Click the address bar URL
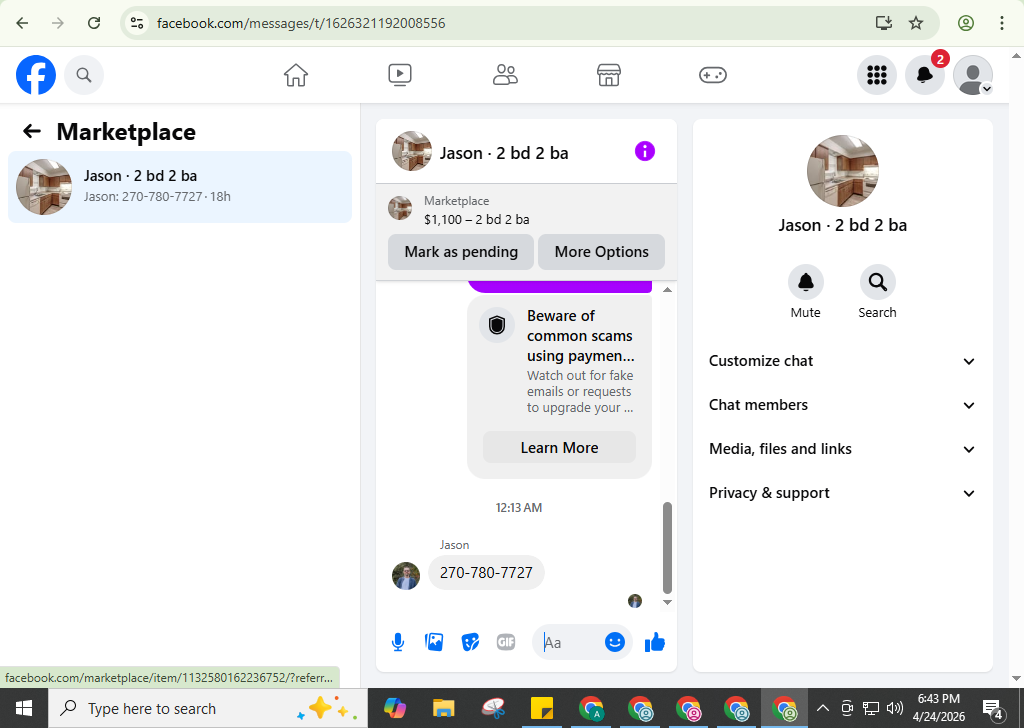Screen dimensions: 1024x728 301,24
